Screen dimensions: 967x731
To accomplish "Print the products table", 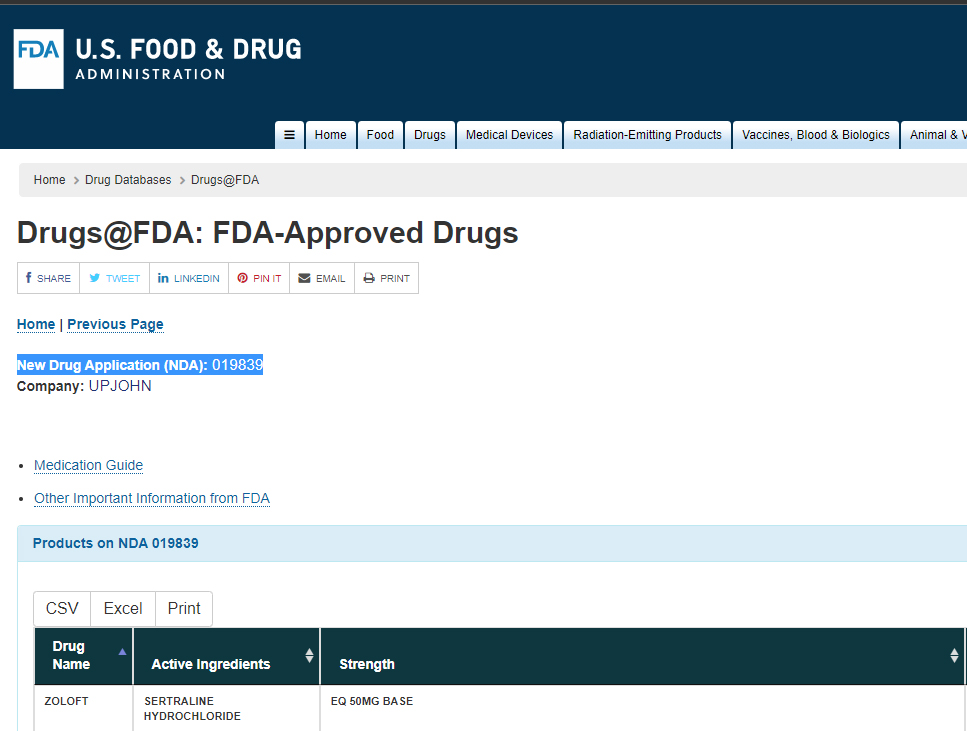I will (184, 609).
